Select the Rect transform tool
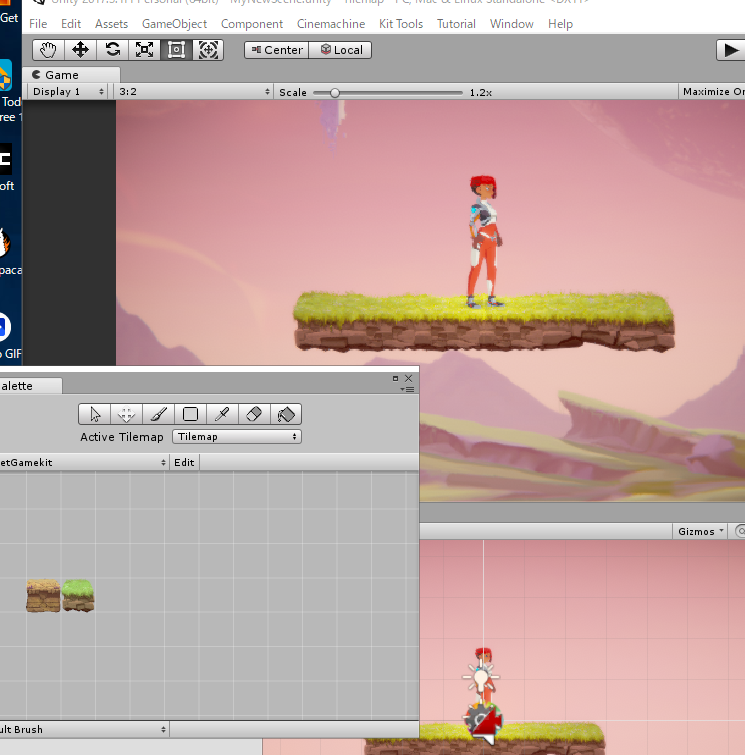This screenshot has height=755, width=745. point(176,50)
